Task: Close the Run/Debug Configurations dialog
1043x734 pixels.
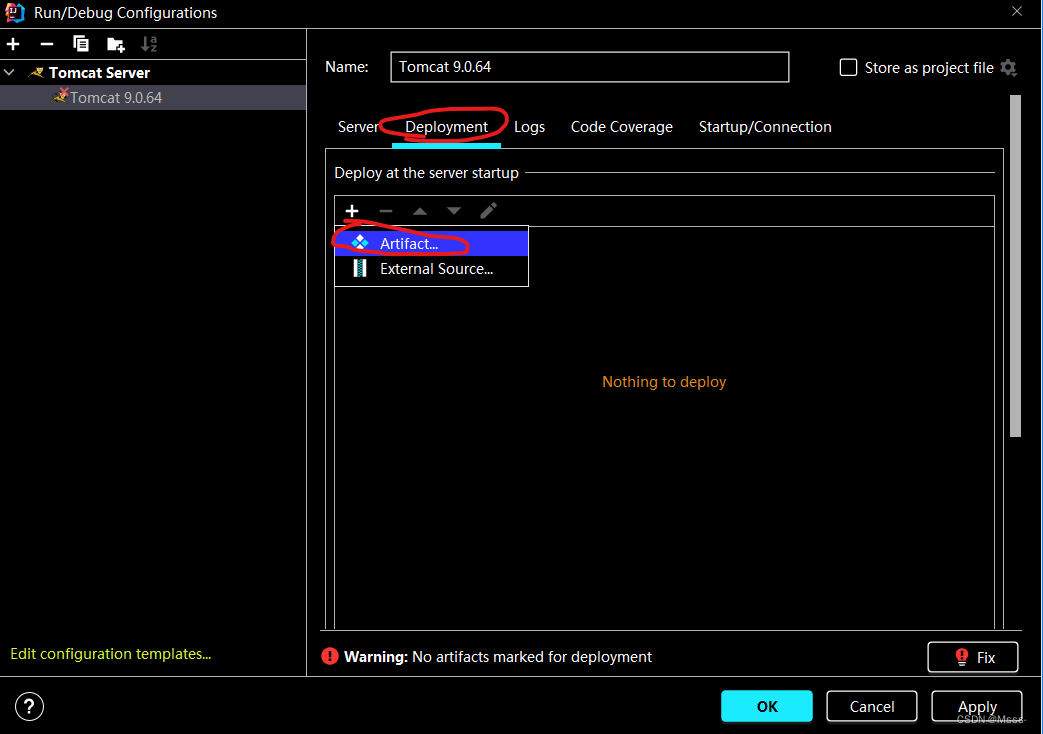Action: 1016,11
